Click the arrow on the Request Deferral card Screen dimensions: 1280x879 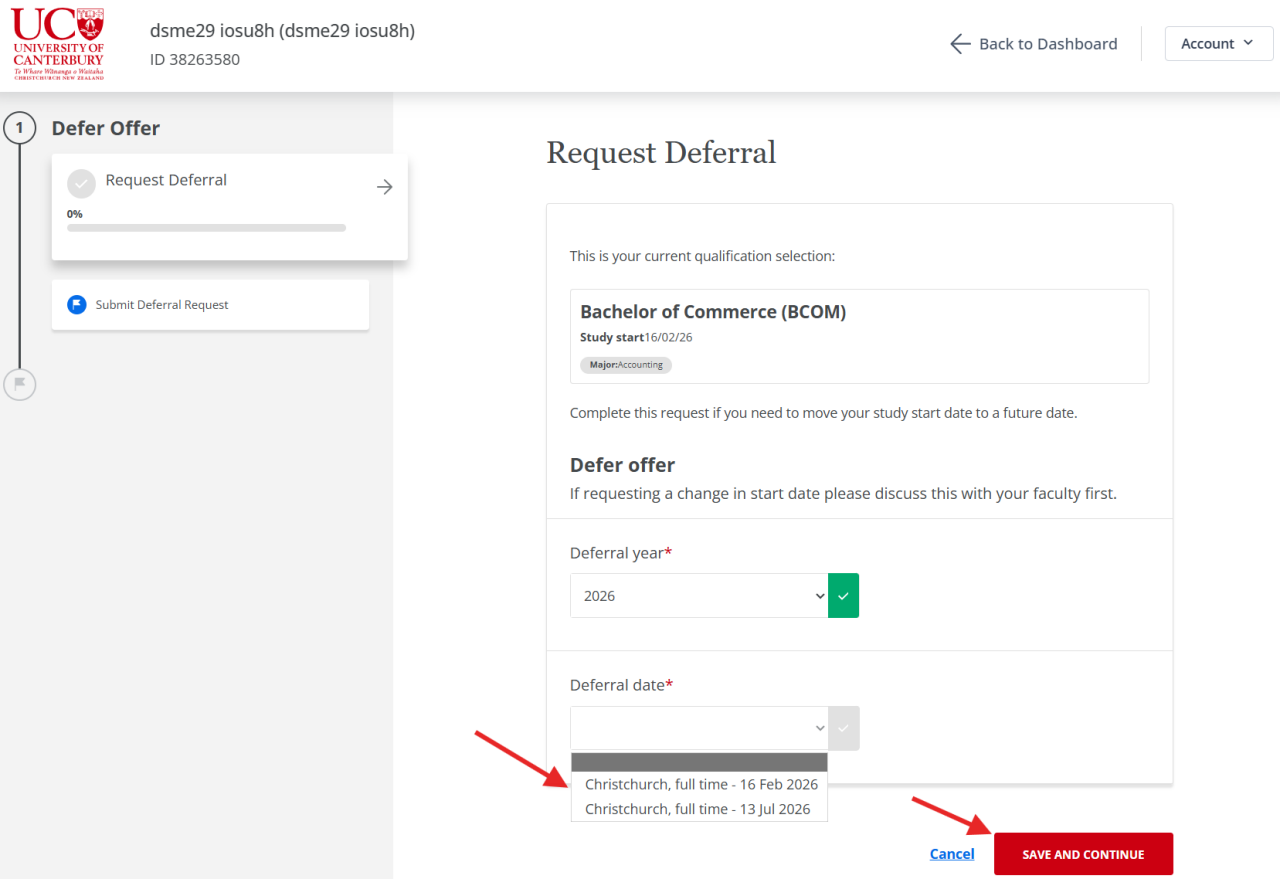pos(384,187)
